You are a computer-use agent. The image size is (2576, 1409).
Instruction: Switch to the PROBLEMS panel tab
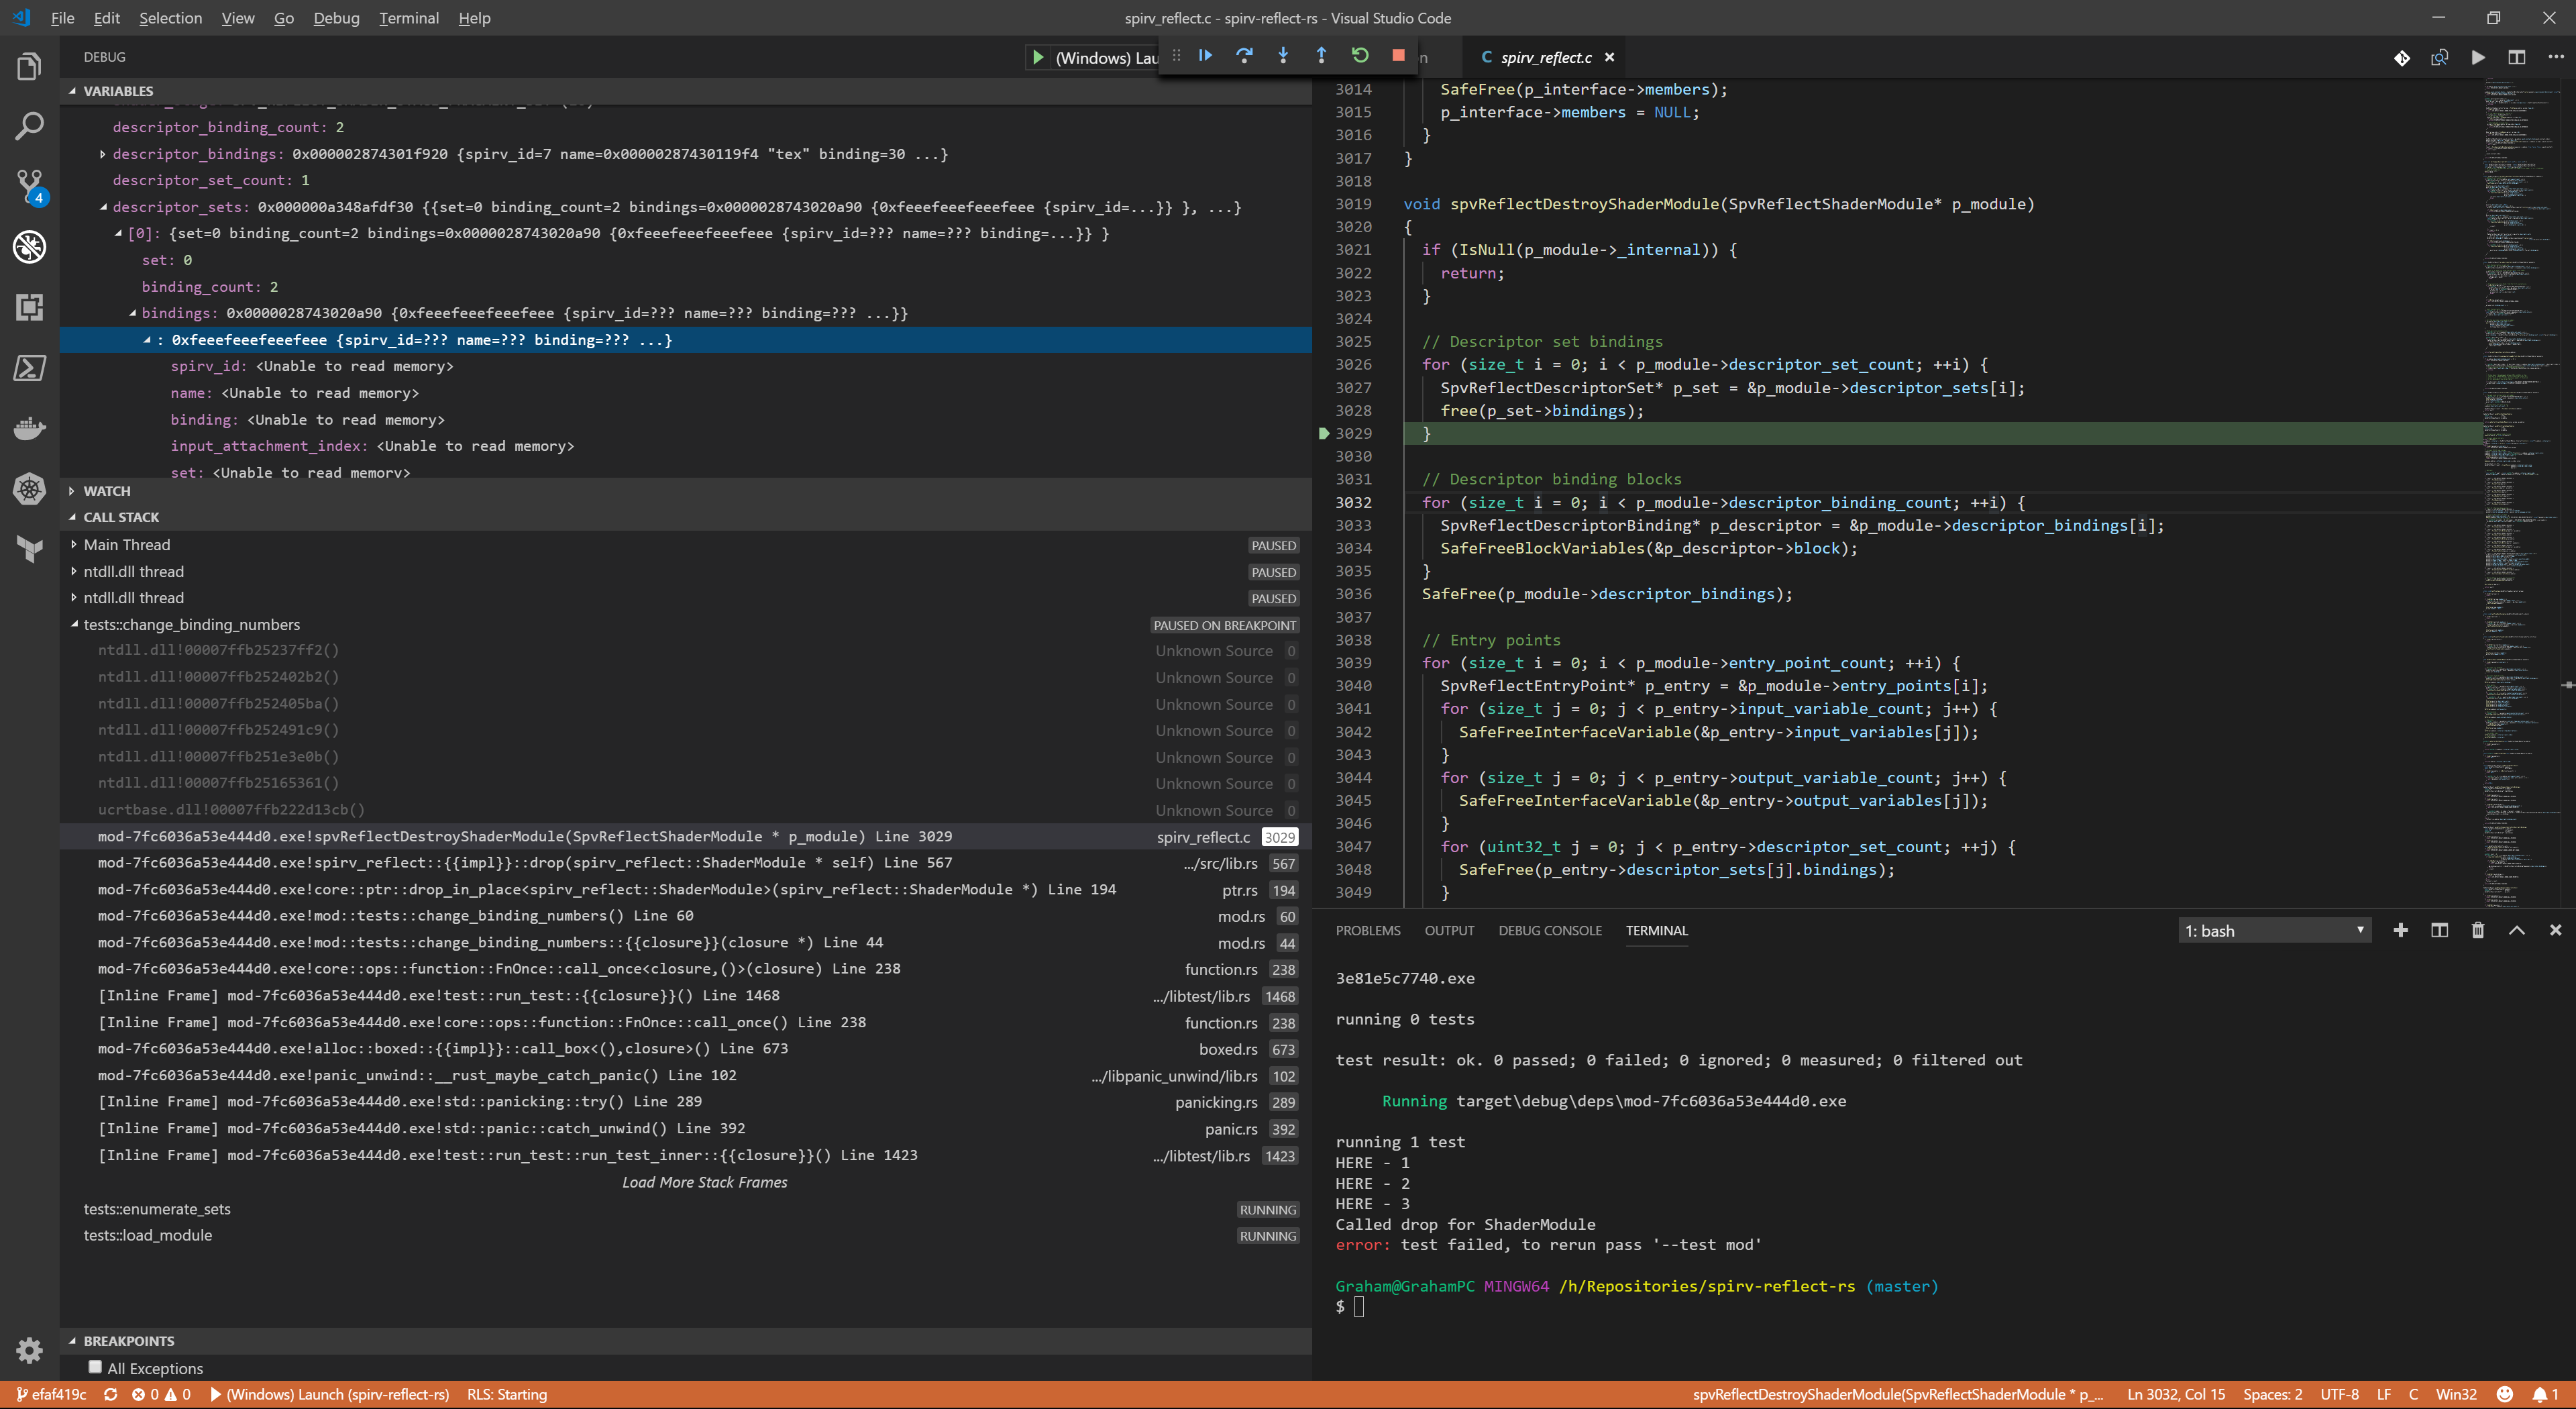(x=1368, y=931)
